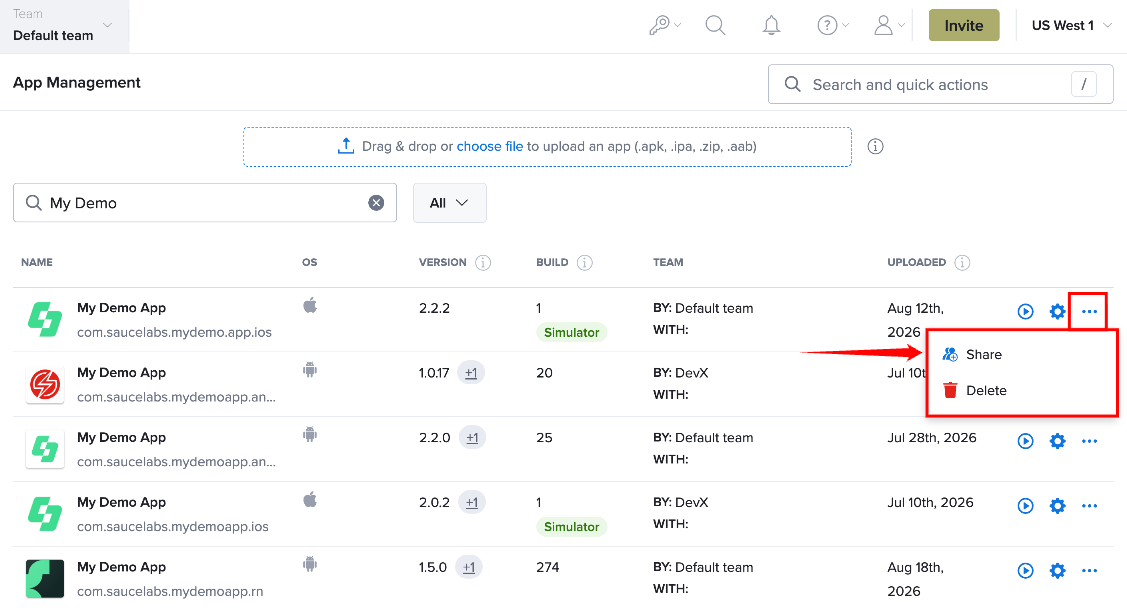The image size is (1127, 608).
Task: Click the choose file link
Action: [489, 147]
